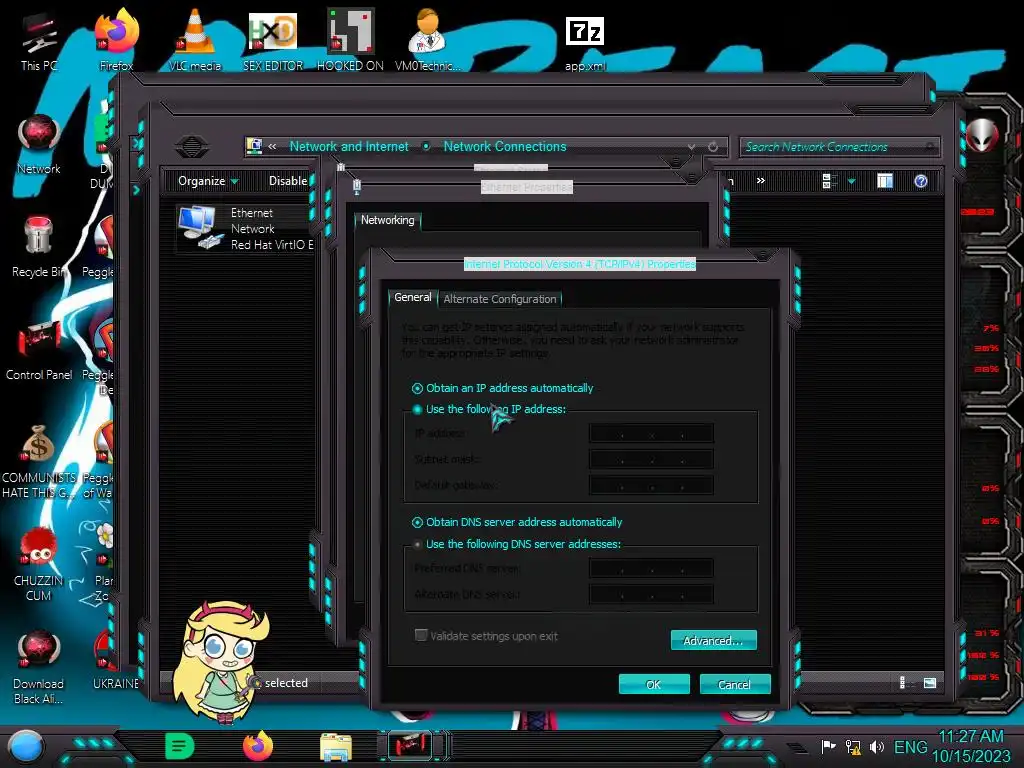
Task: Open the view options dropdown arrow
Action: coord(852,181)
